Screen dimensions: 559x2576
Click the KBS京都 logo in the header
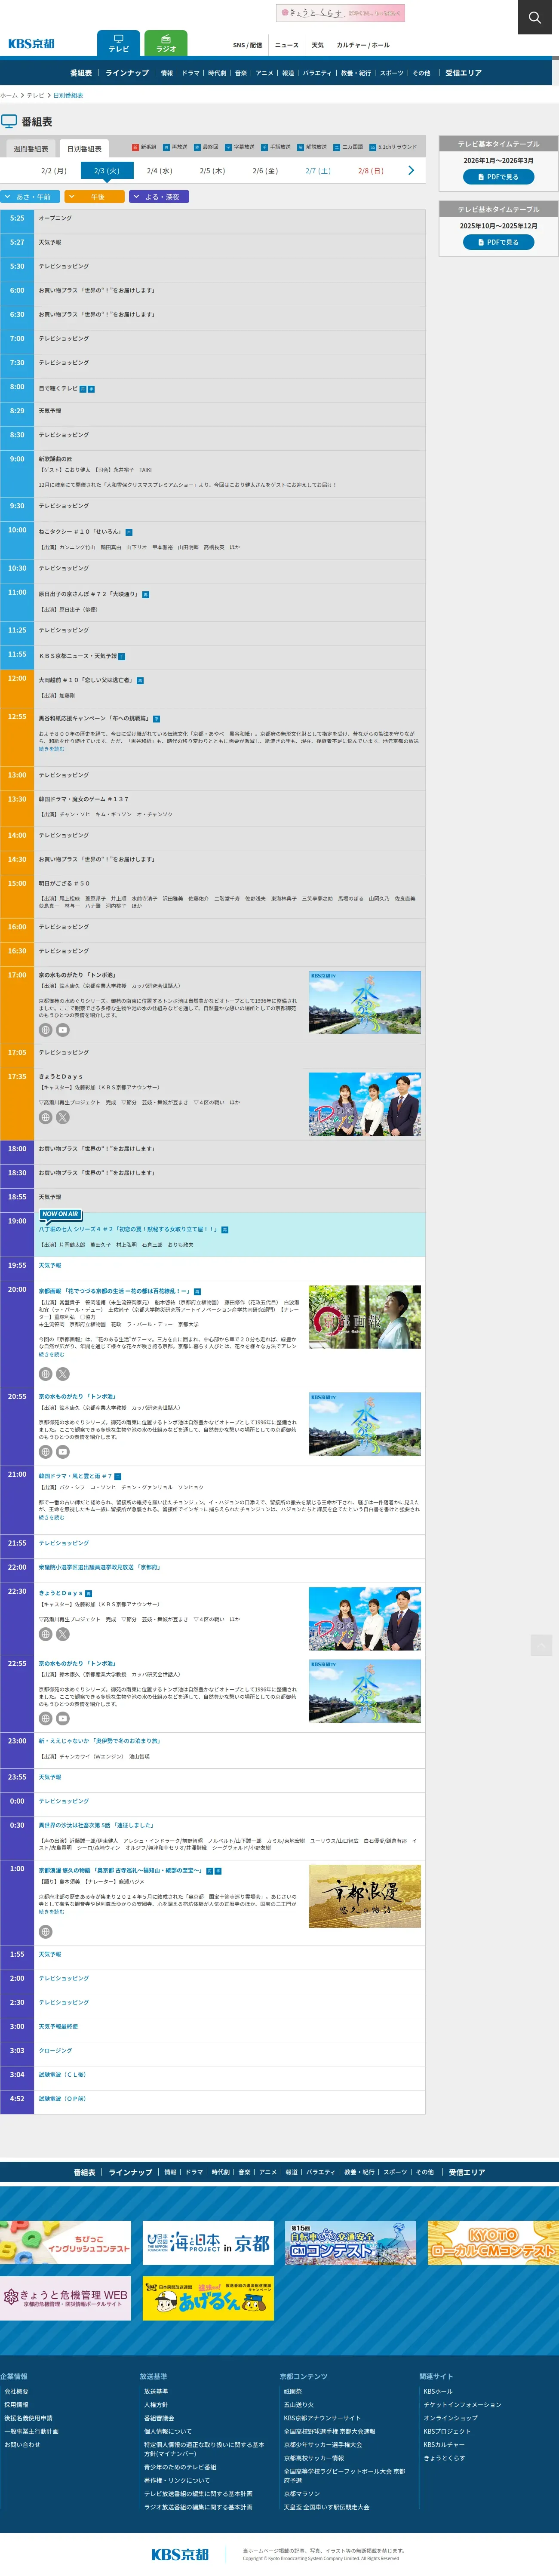[32, 44]
